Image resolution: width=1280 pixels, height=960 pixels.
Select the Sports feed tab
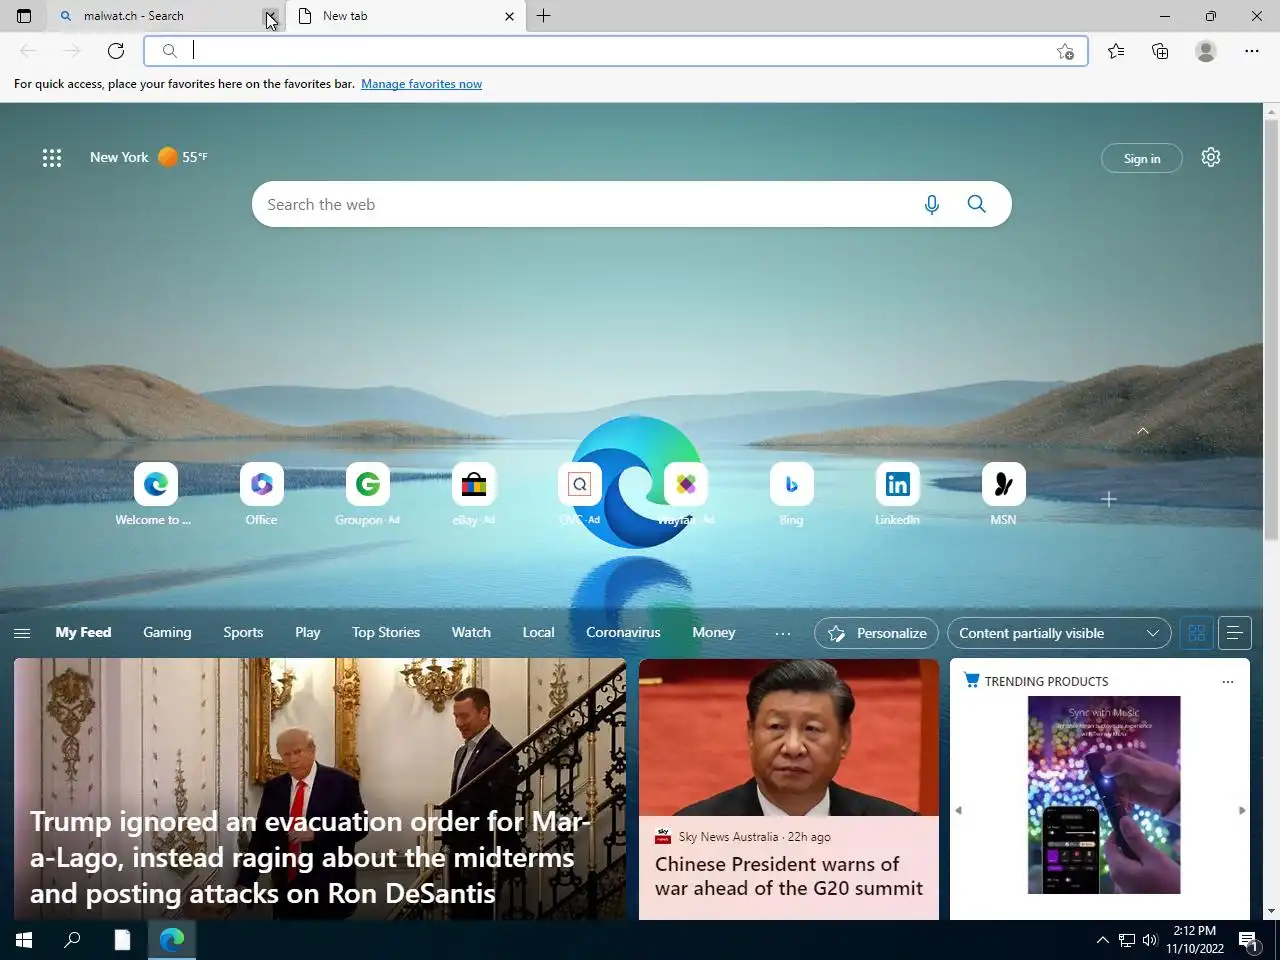243,633
